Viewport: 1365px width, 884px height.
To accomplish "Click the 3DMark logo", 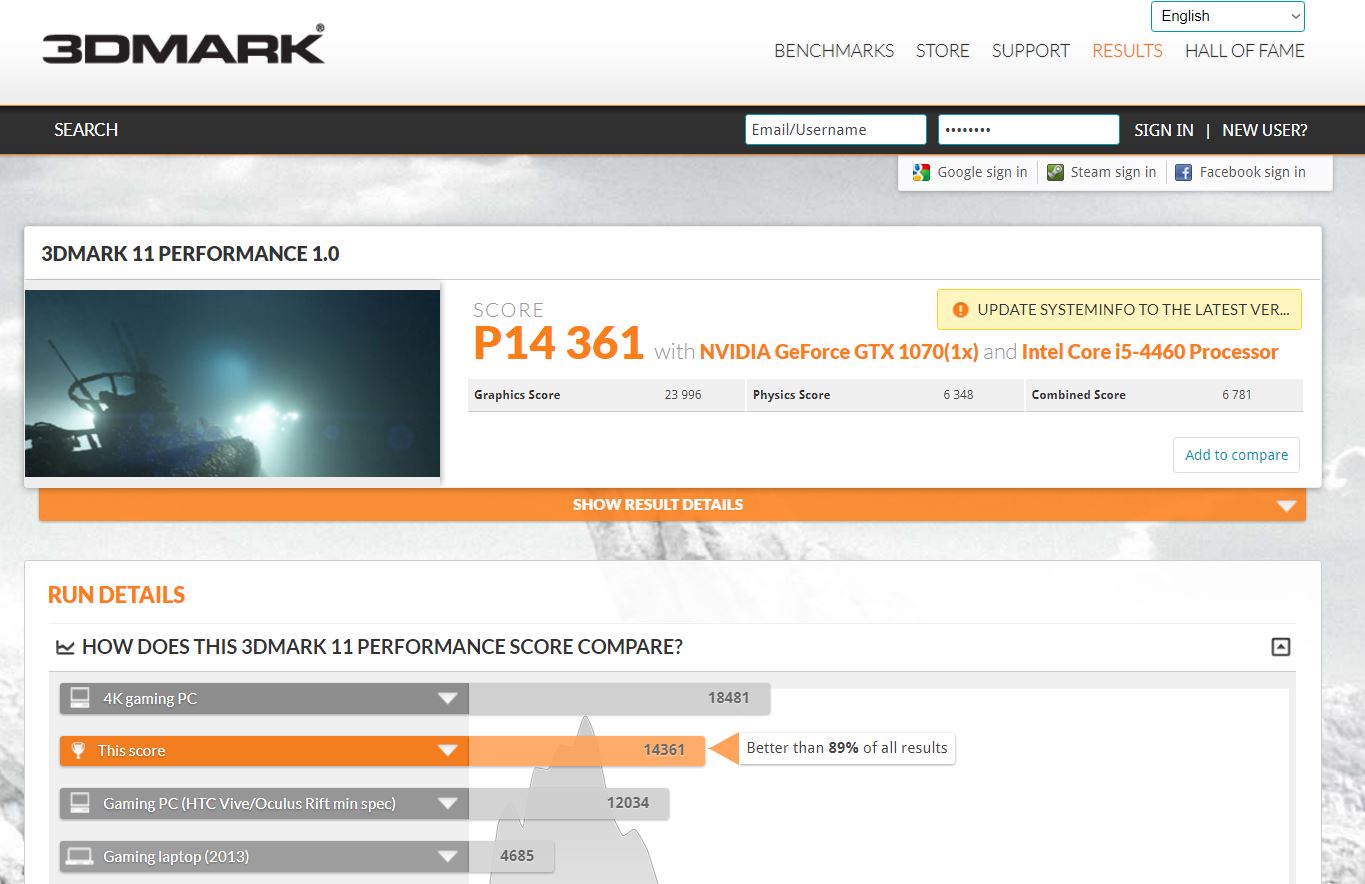I will coord(183,45).
